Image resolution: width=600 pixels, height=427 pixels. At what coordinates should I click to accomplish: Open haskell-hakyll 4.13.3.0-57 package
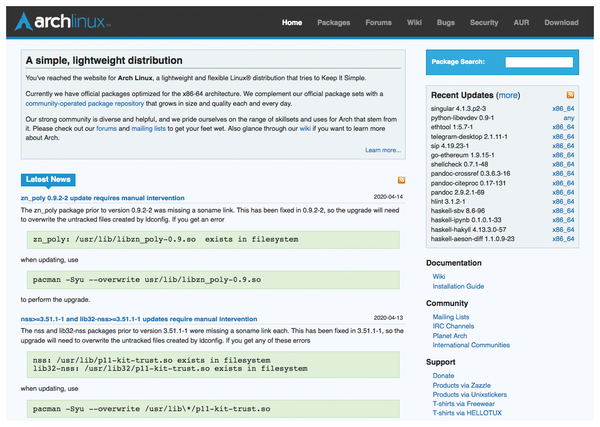(468, 229)
